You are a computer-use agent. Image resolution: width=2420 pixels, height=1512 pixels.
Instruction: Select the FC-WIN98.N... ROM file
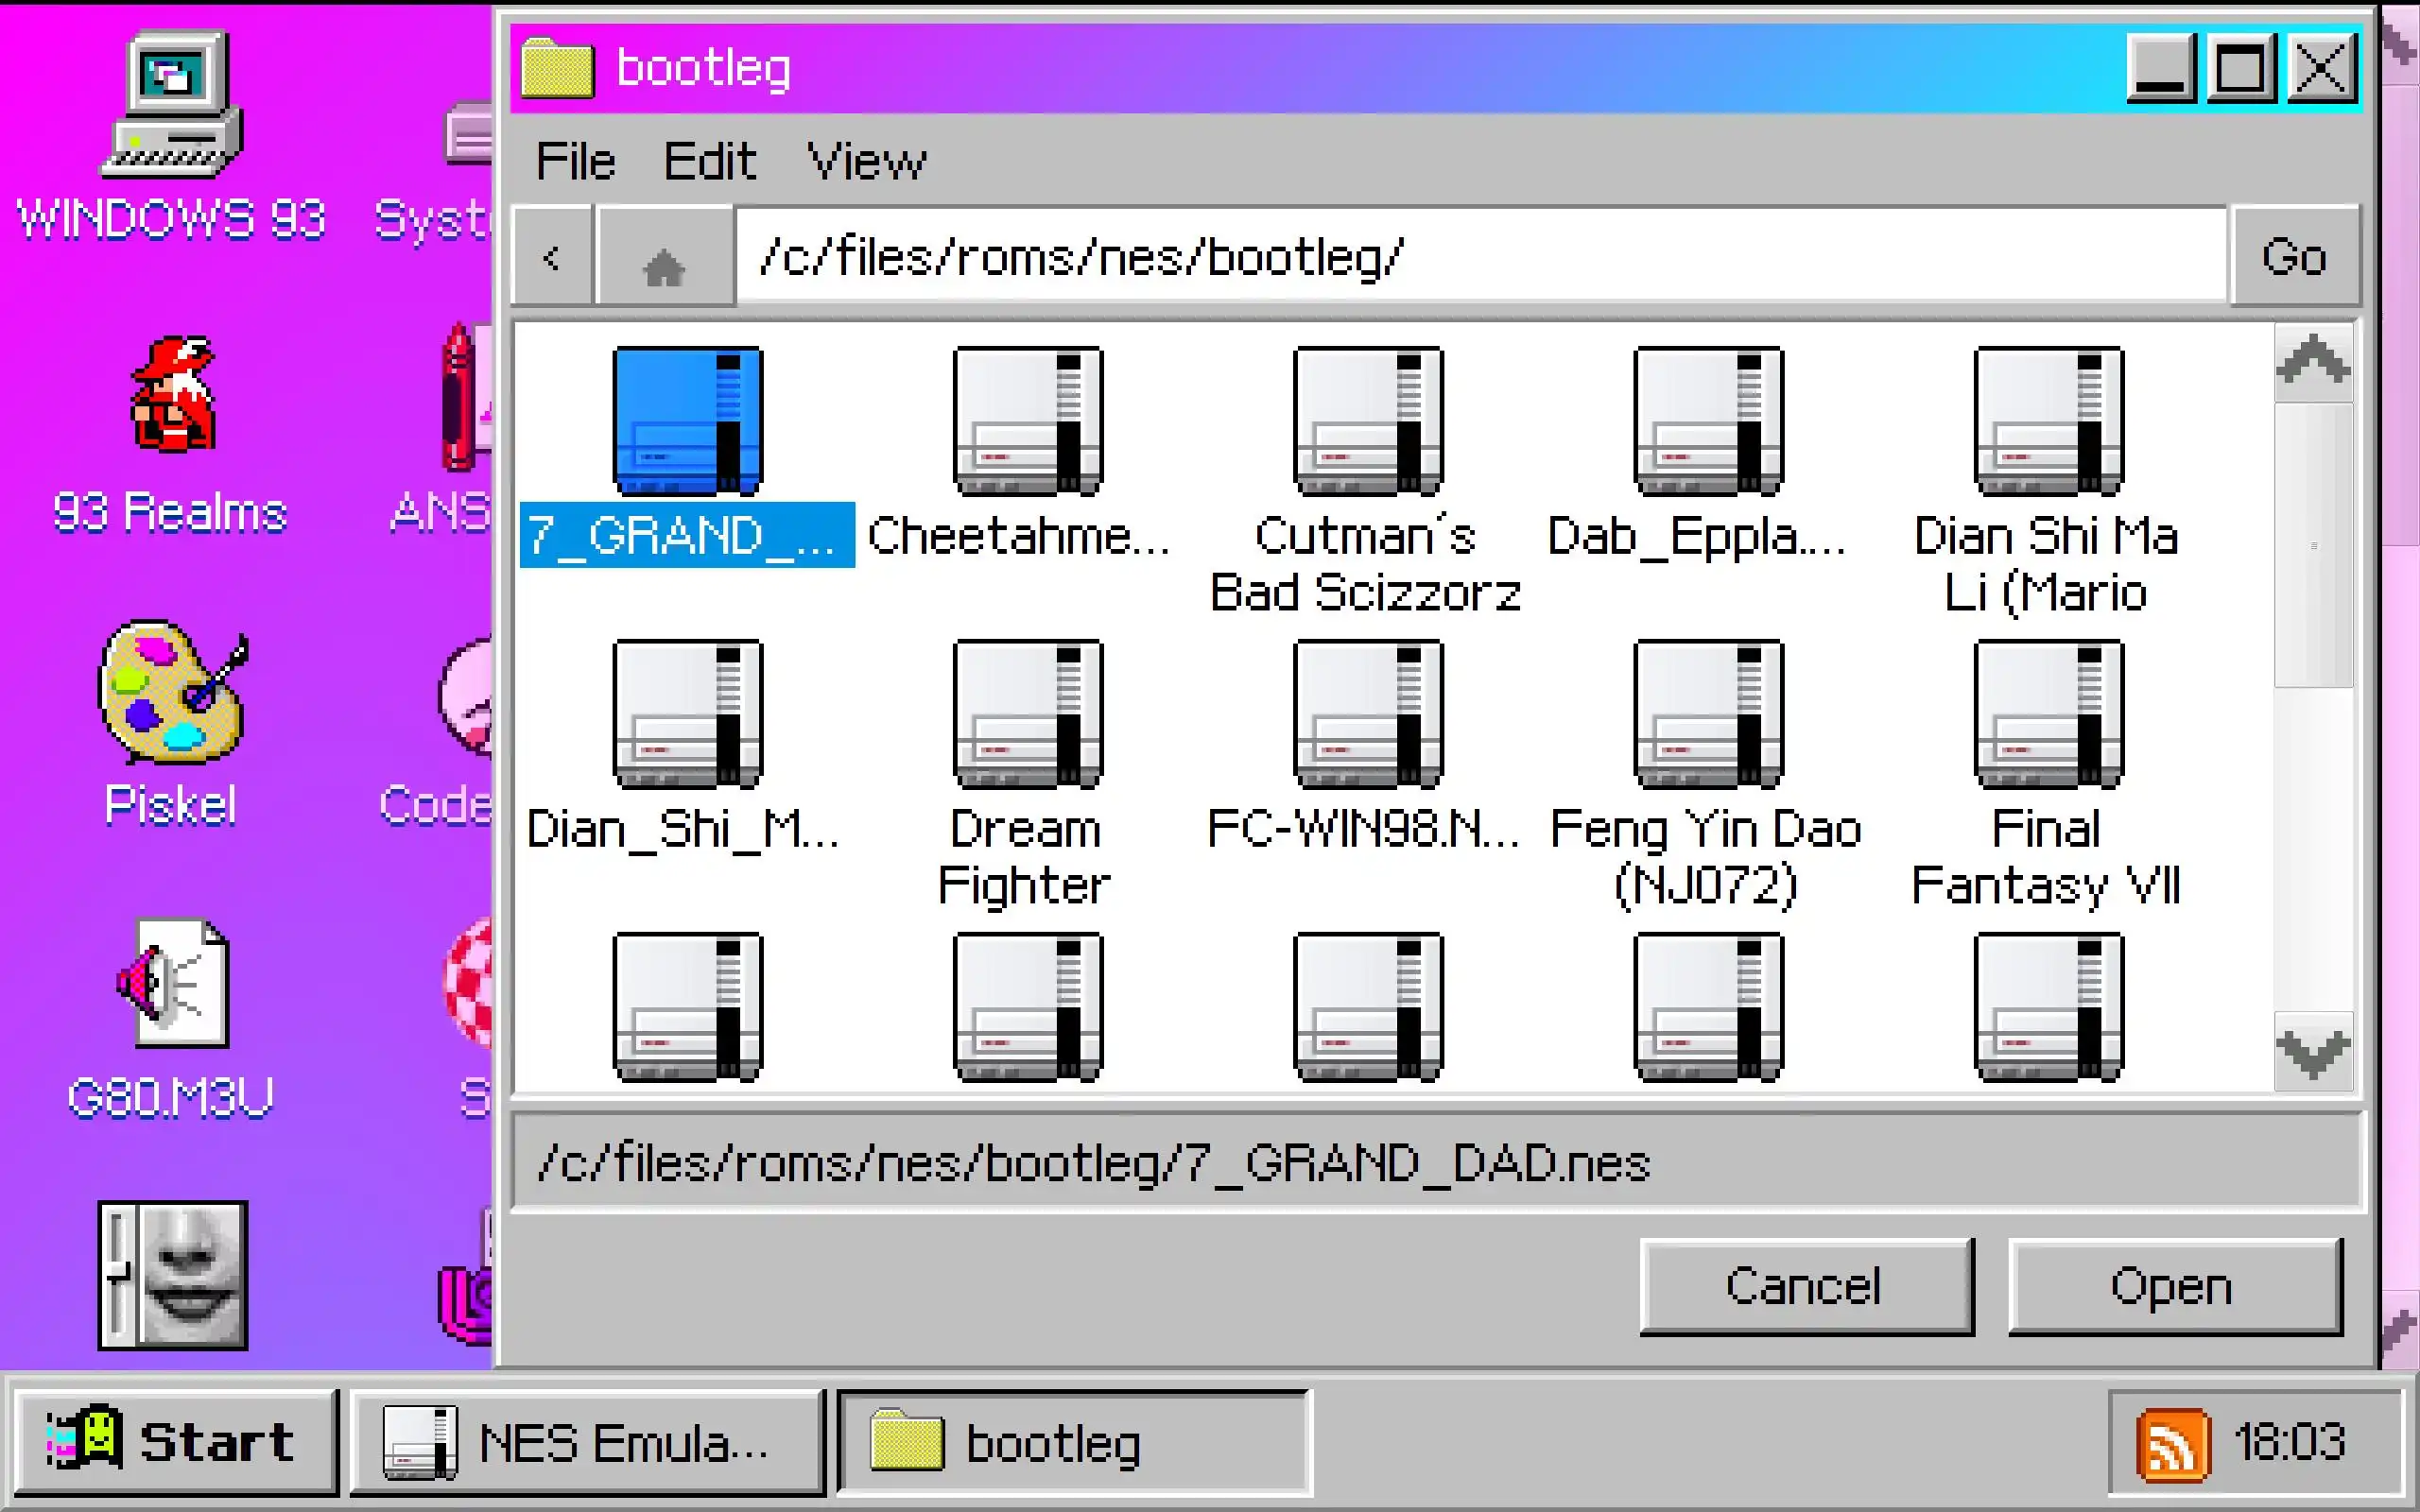click(1367, 714)
